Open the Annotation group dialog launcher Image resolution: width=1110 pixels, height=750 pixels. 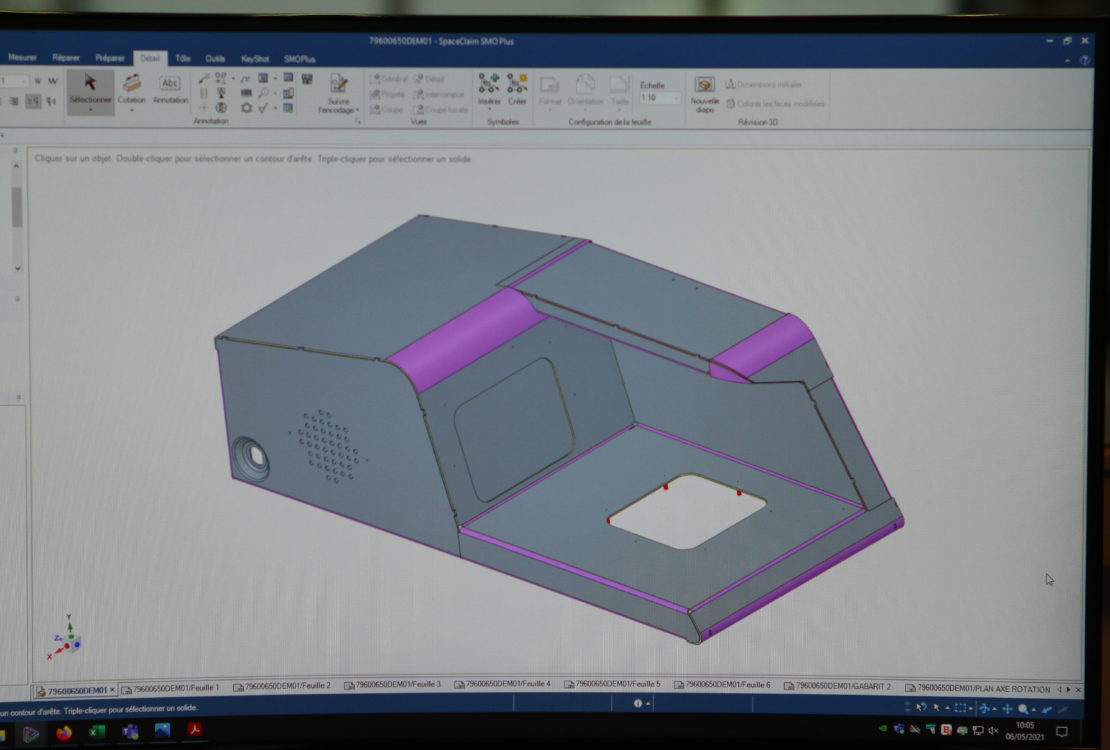tap(357, 122)
